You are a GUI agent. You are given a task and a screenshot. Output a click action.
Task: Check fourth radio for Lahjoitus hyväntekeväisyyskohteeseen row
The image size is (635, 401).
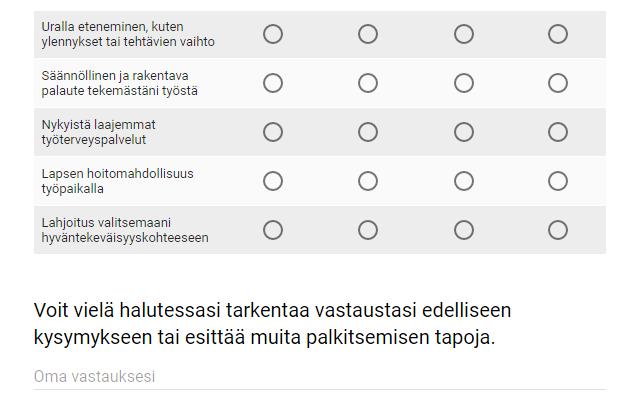tap(558, 230)
